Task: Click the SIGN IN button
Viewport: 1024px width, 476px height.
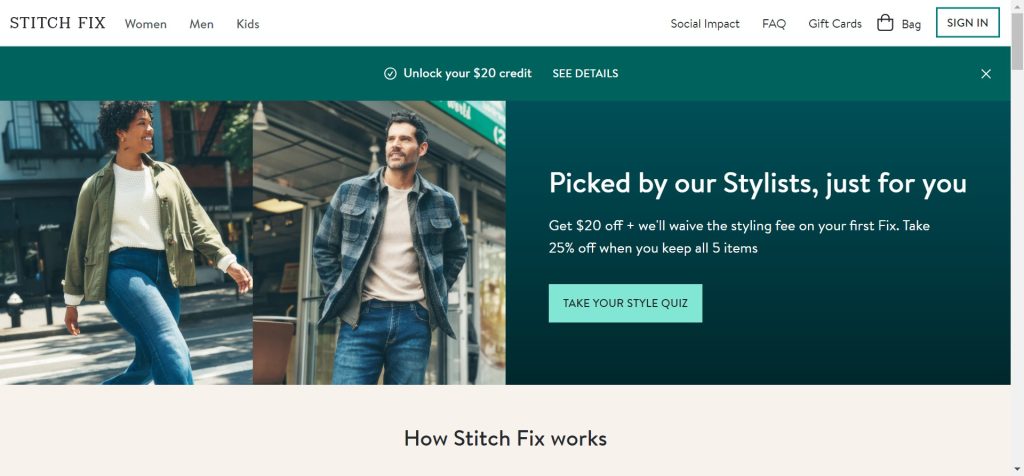Action: point(967,23)
